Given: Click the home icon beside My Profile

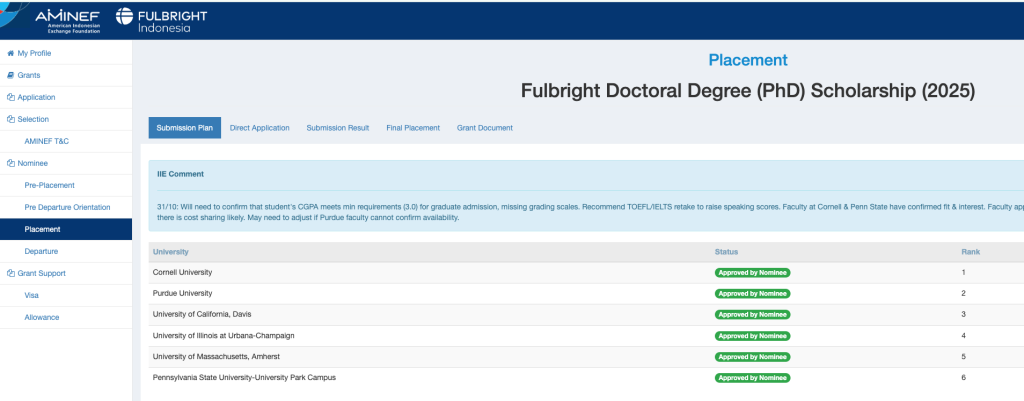Looking at the screenshot, I should tap(10, 53).
